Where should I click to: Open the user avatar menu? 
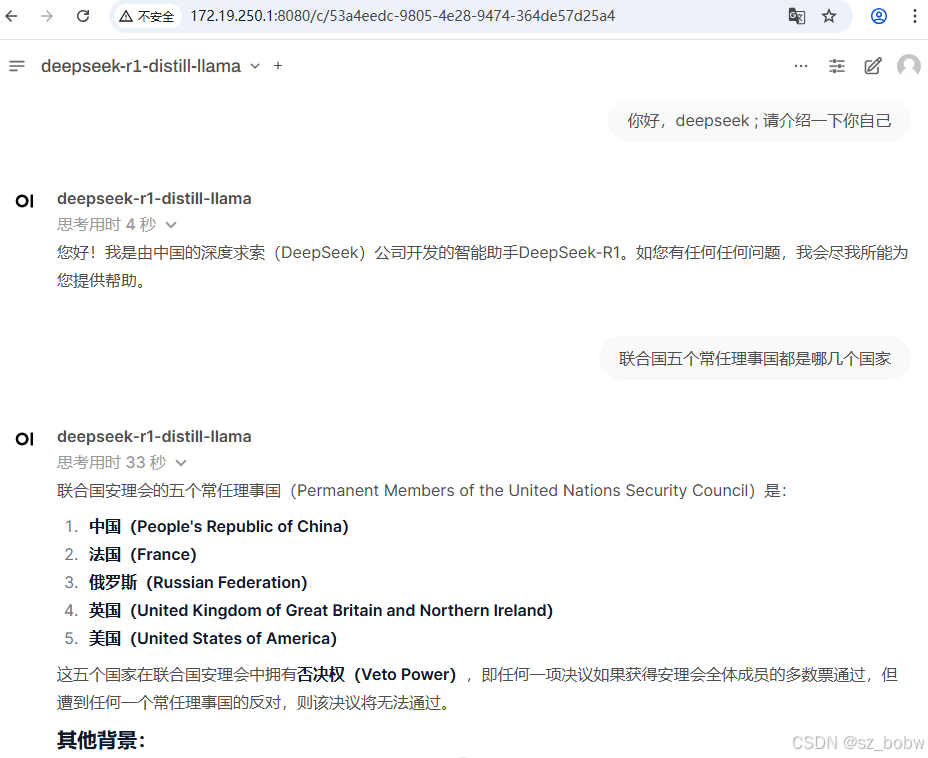click(909, 66)
